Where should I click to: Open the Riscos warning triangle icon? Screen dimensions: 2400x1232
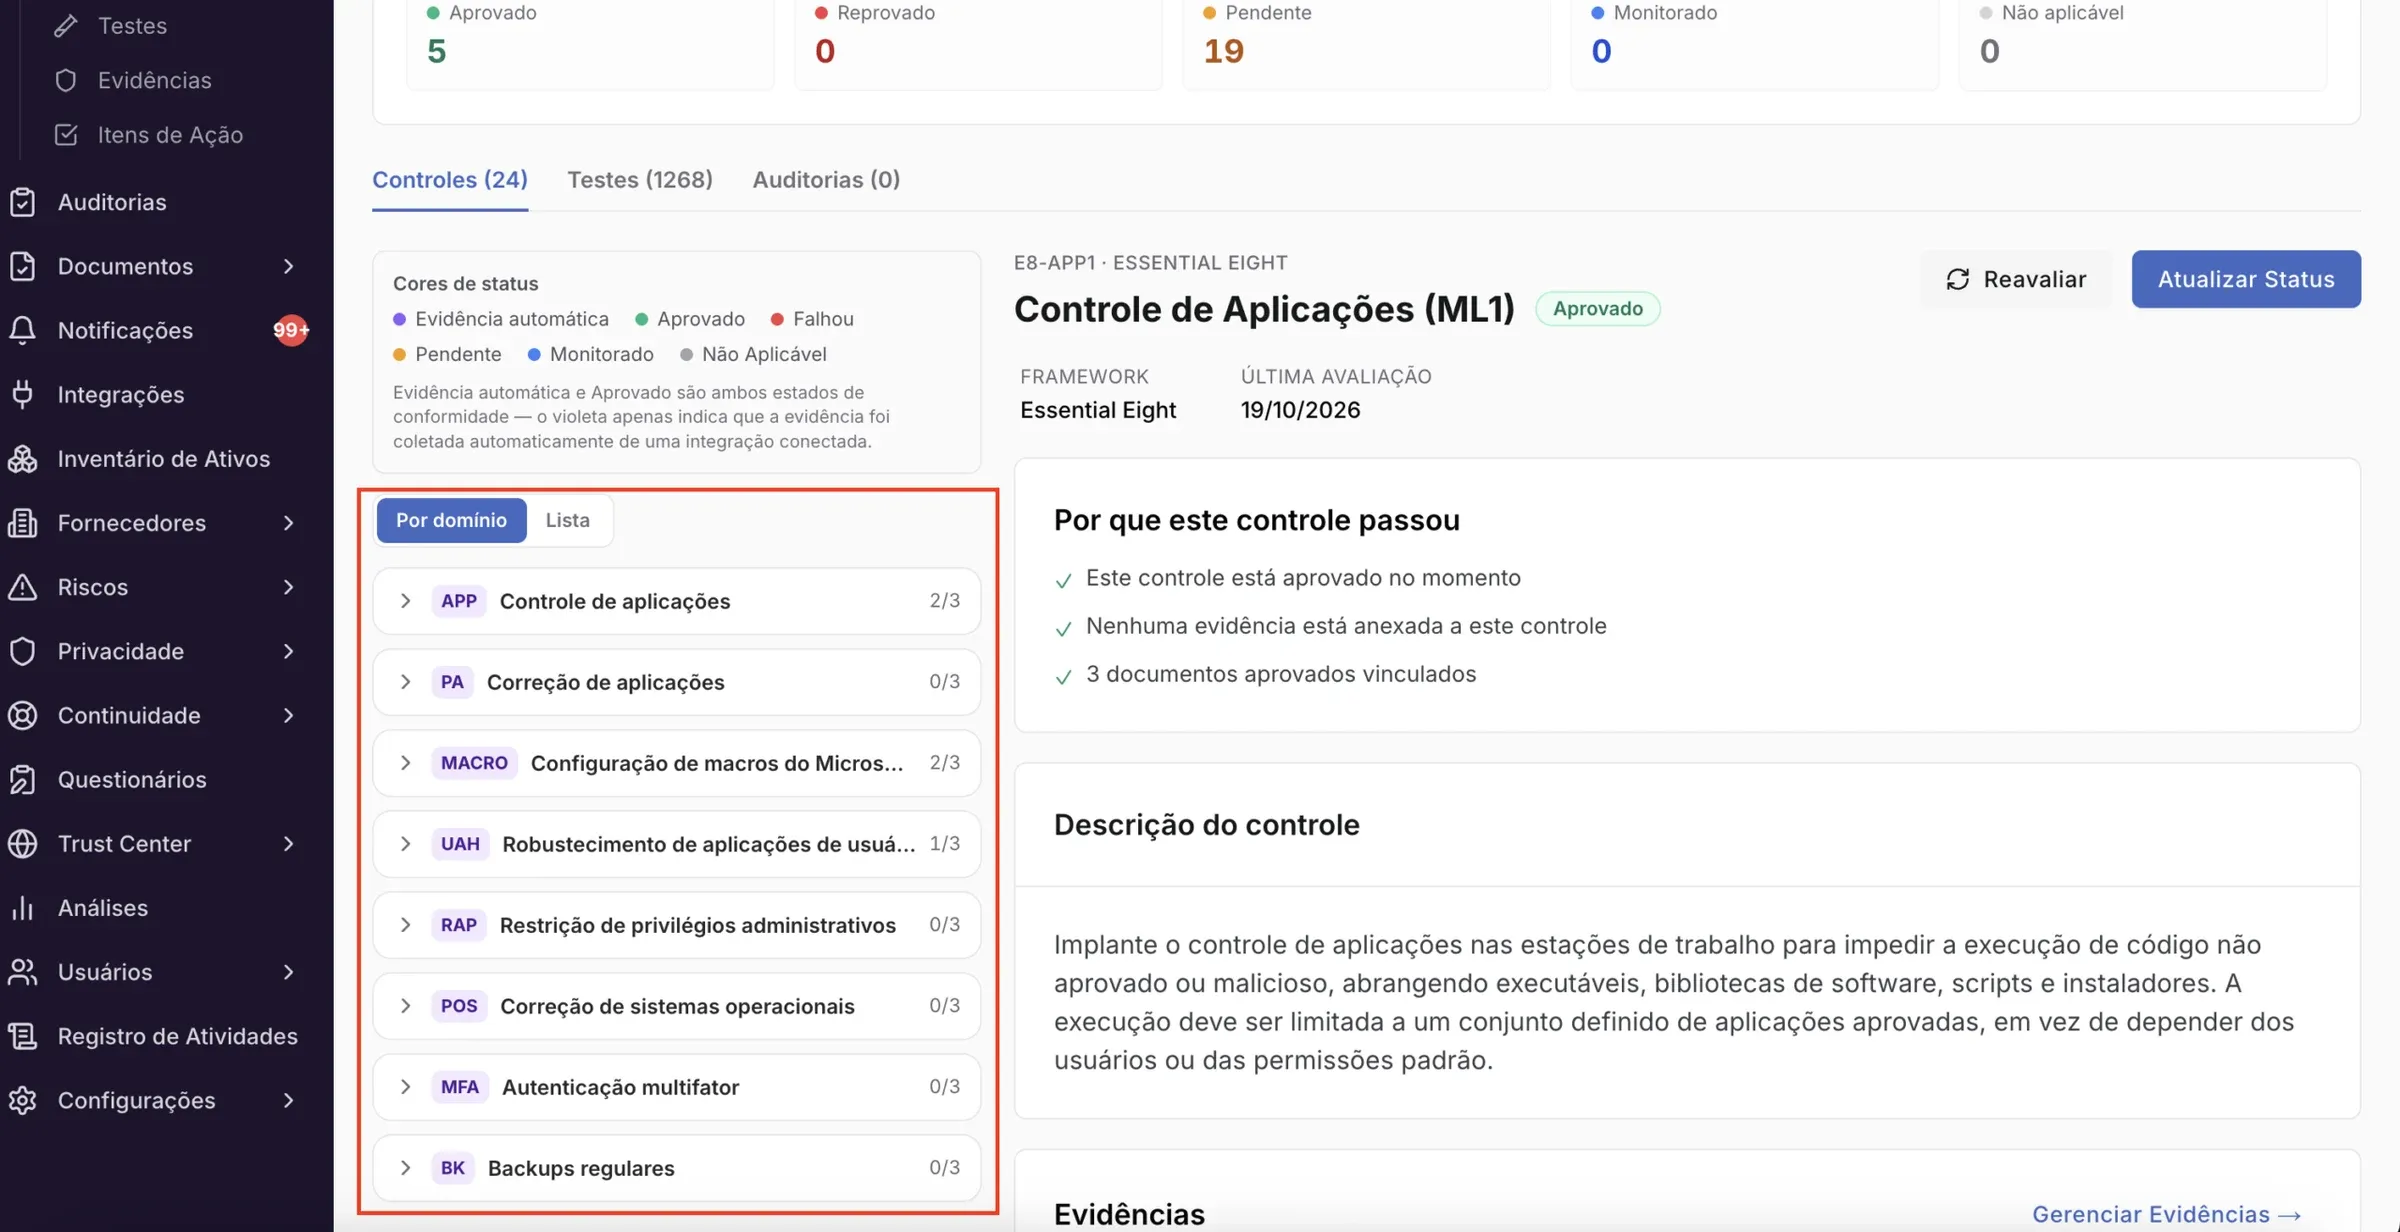22,587
